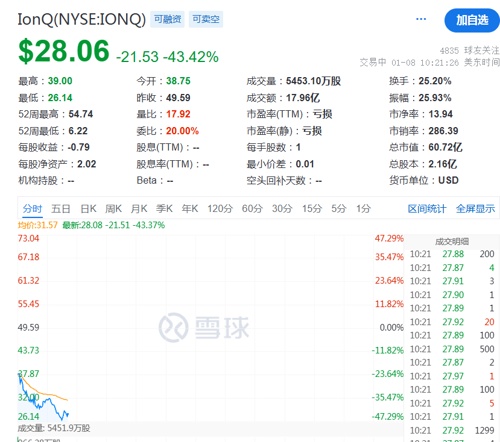Click the 全屏显示 link
This screenshot has height=442, width=500.
pyautogui.click(x=475, y=209)
